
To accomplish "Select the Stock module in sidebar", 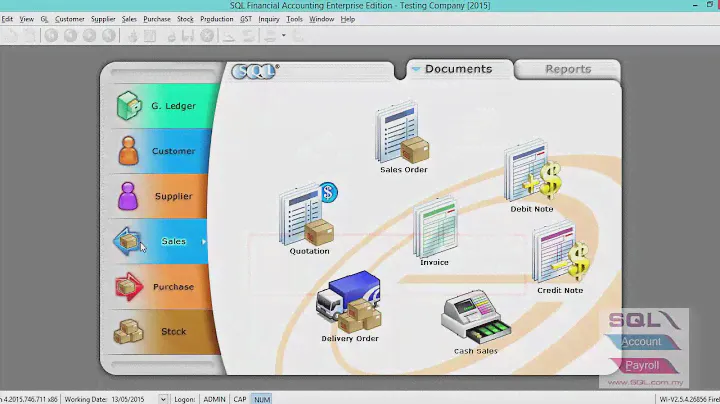I will 160,332.
